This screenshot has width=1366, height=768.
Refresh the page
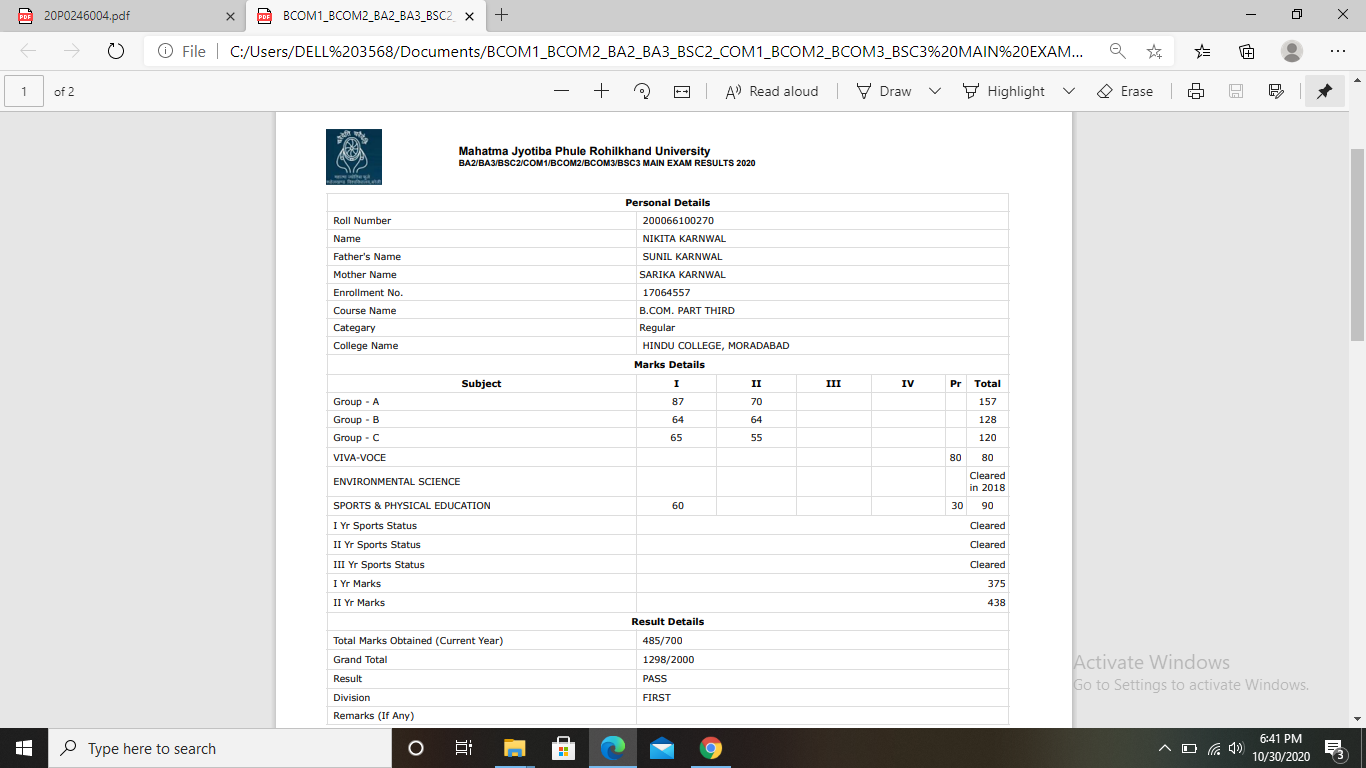click(115, 51)
